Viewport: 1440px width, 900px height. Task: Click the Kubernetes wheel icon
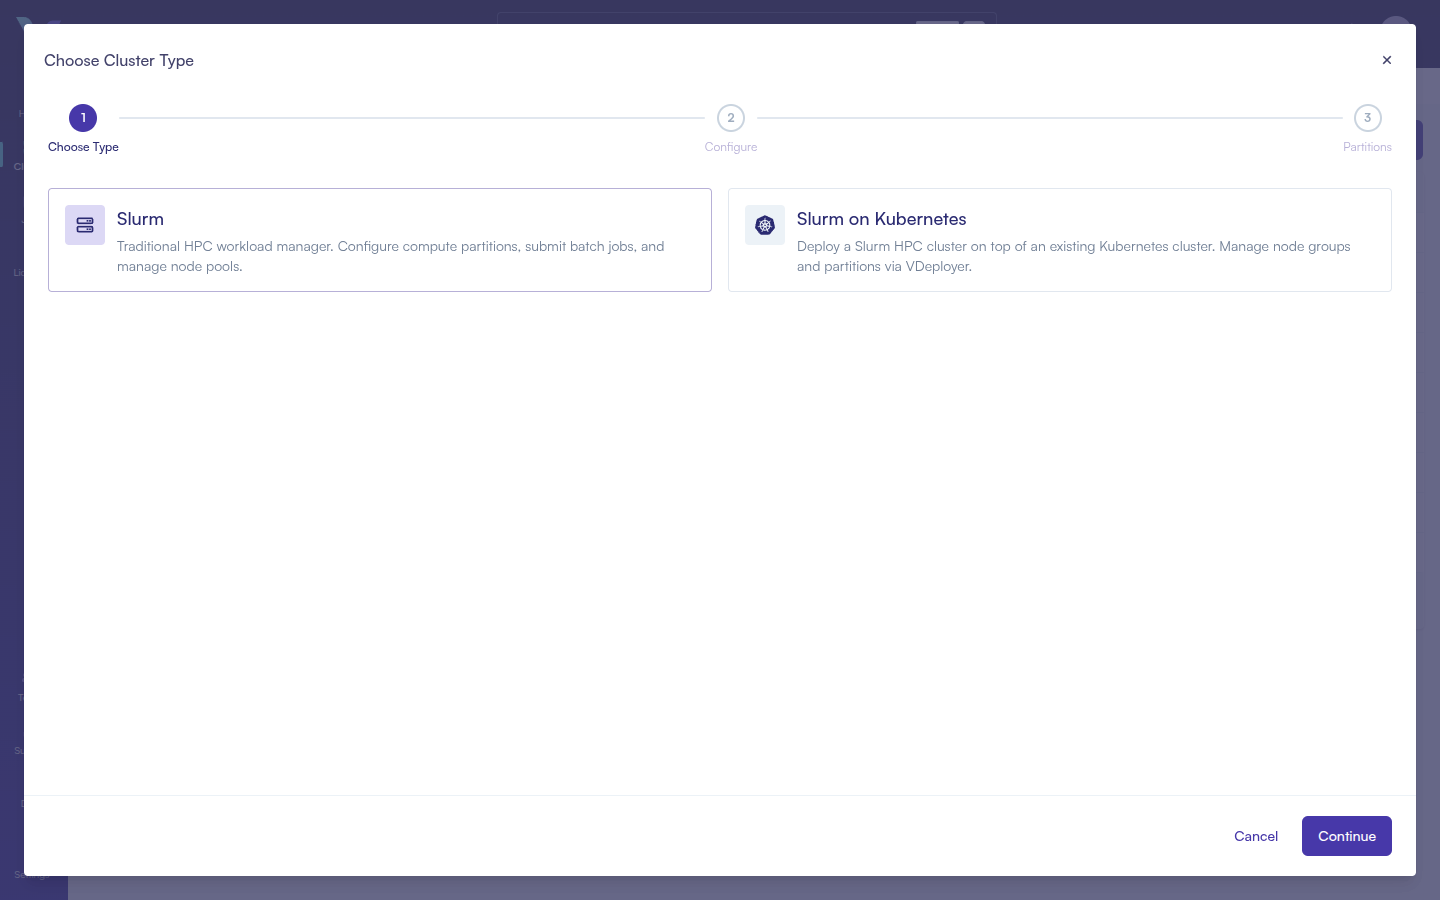[x=765, y=225]
